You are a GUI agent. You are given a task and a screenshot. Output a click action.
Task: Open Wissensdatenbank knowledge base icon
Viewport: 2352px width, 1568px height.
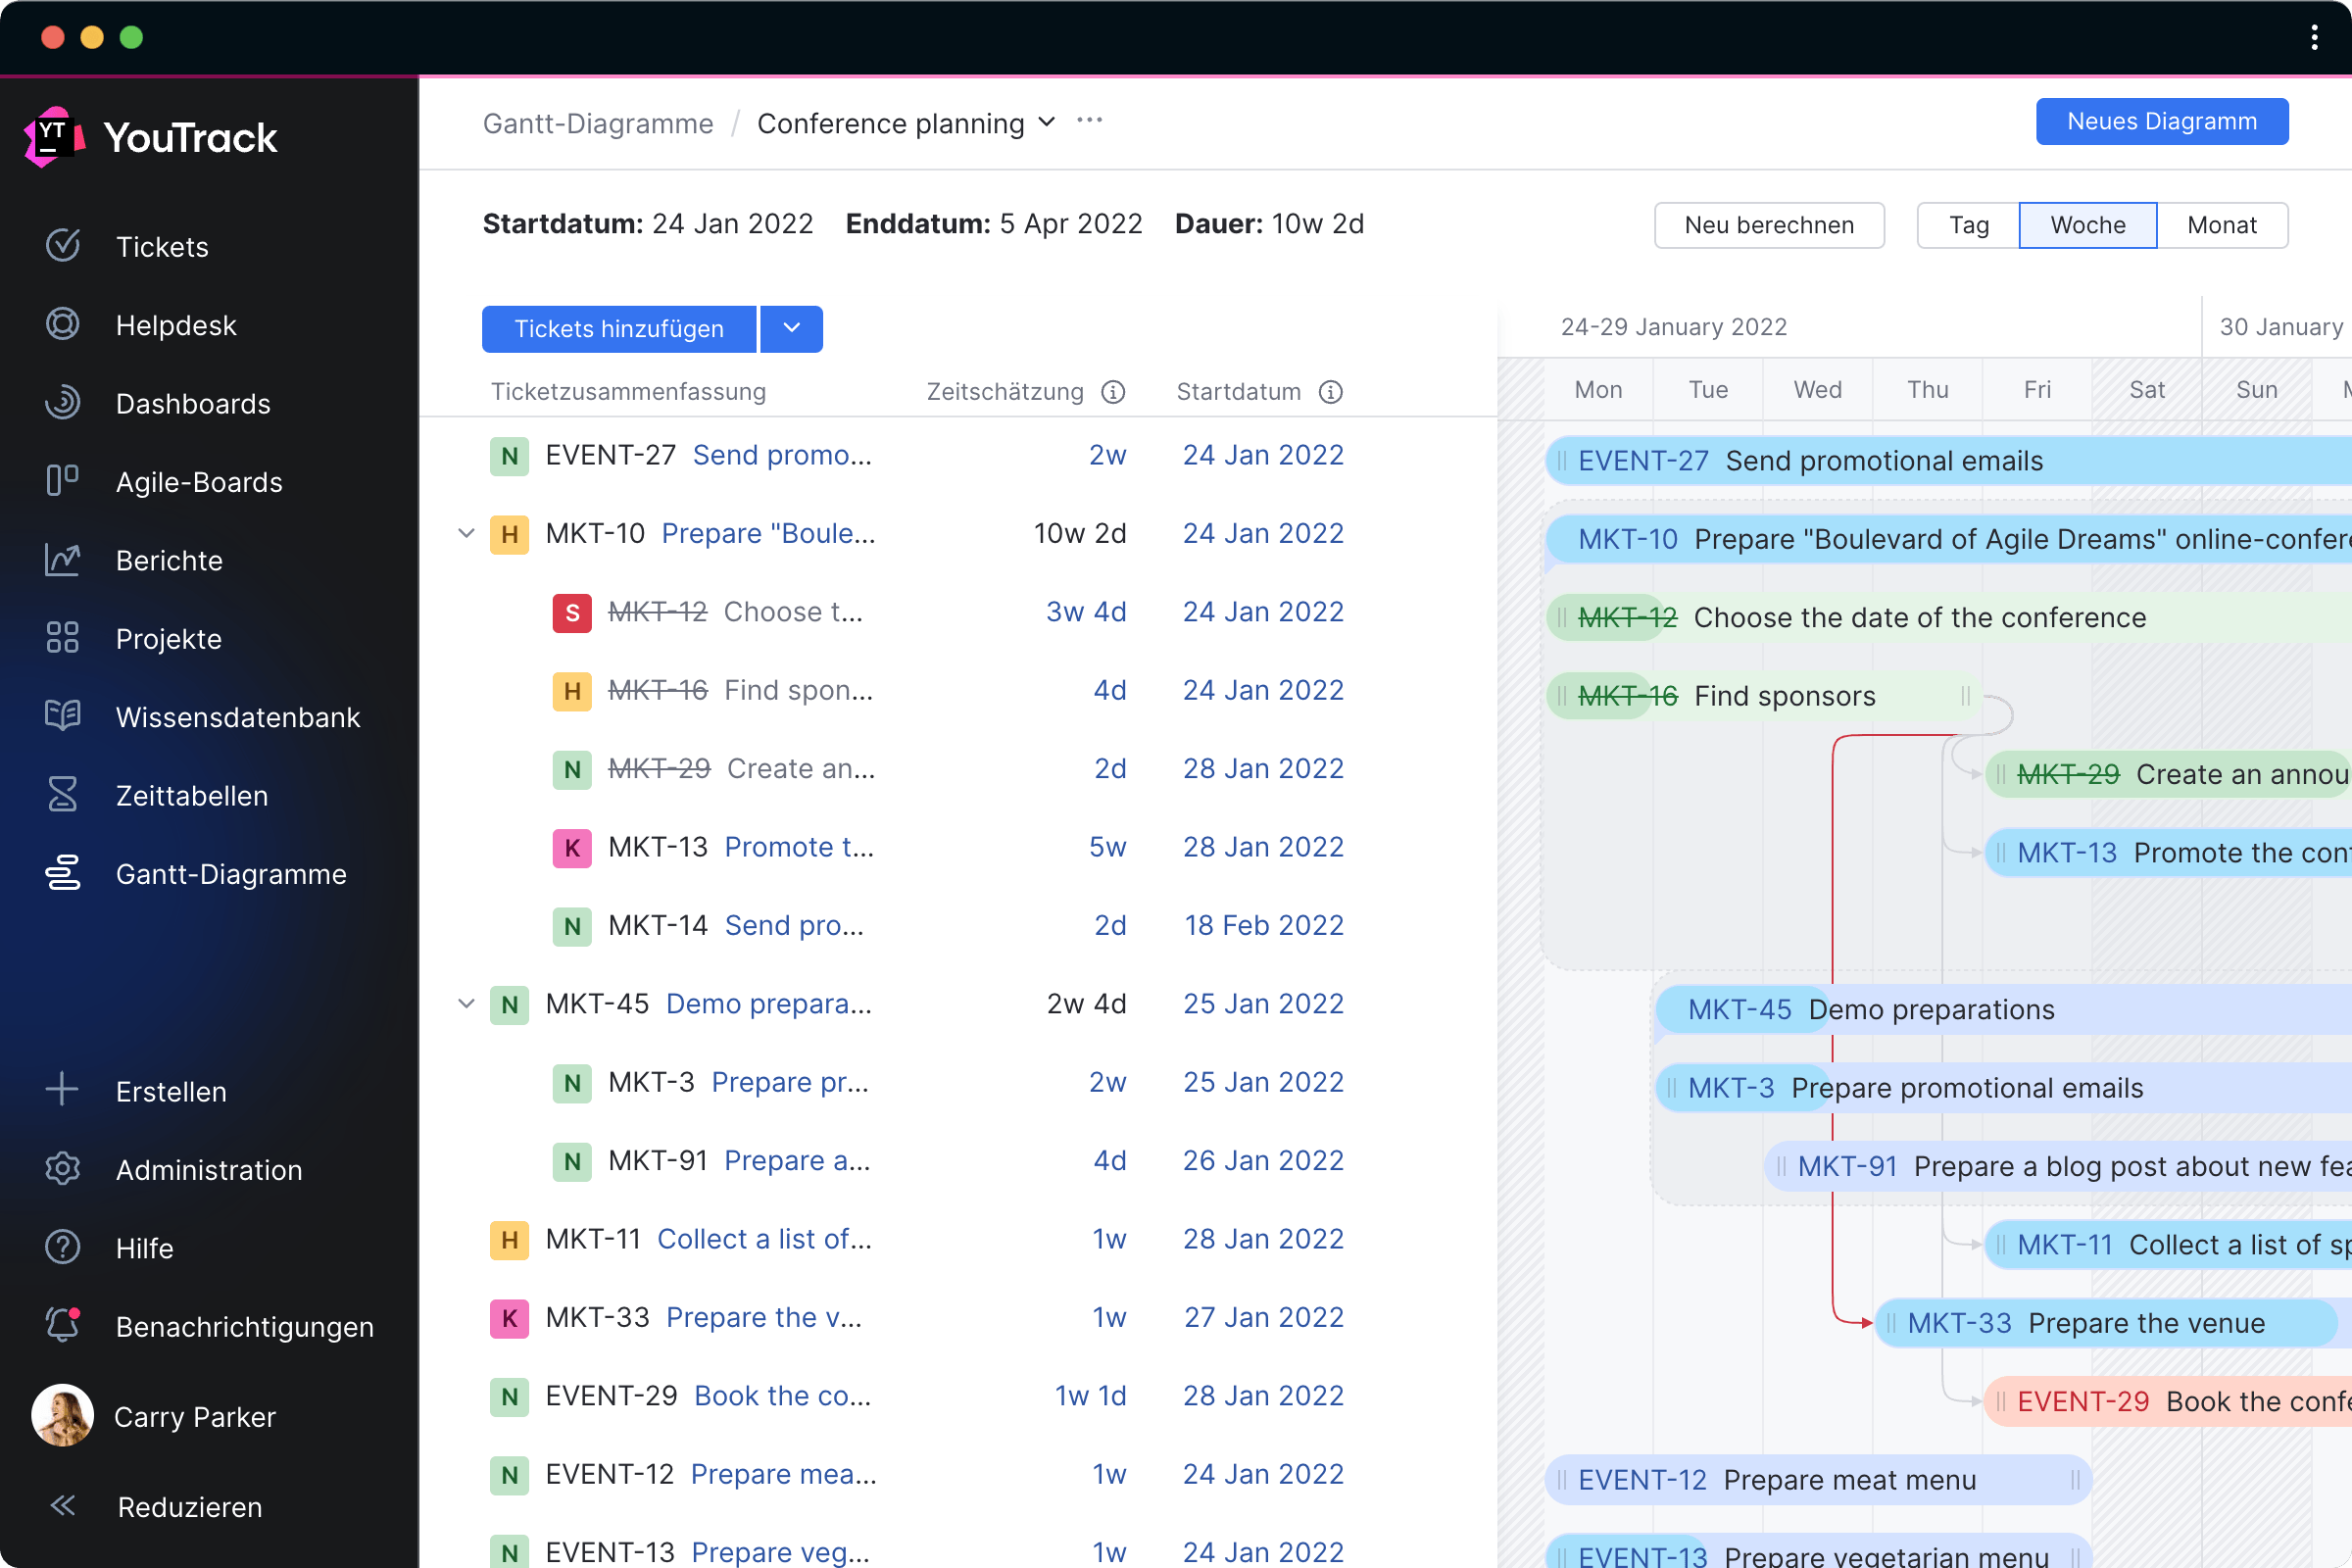(x=63, y=714)
